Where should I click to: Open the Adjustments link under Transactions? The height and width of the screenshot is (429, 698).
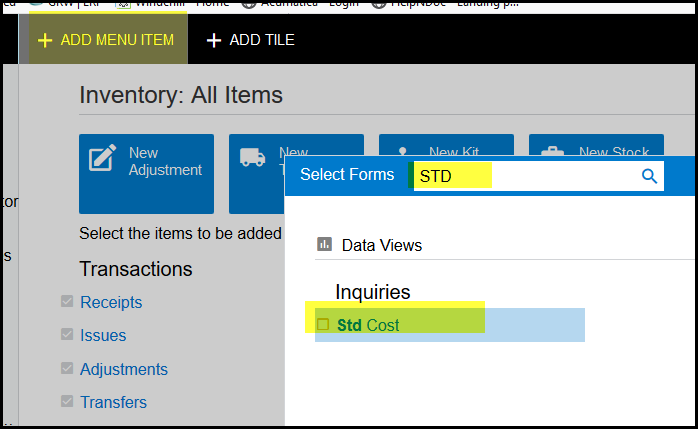124,369
